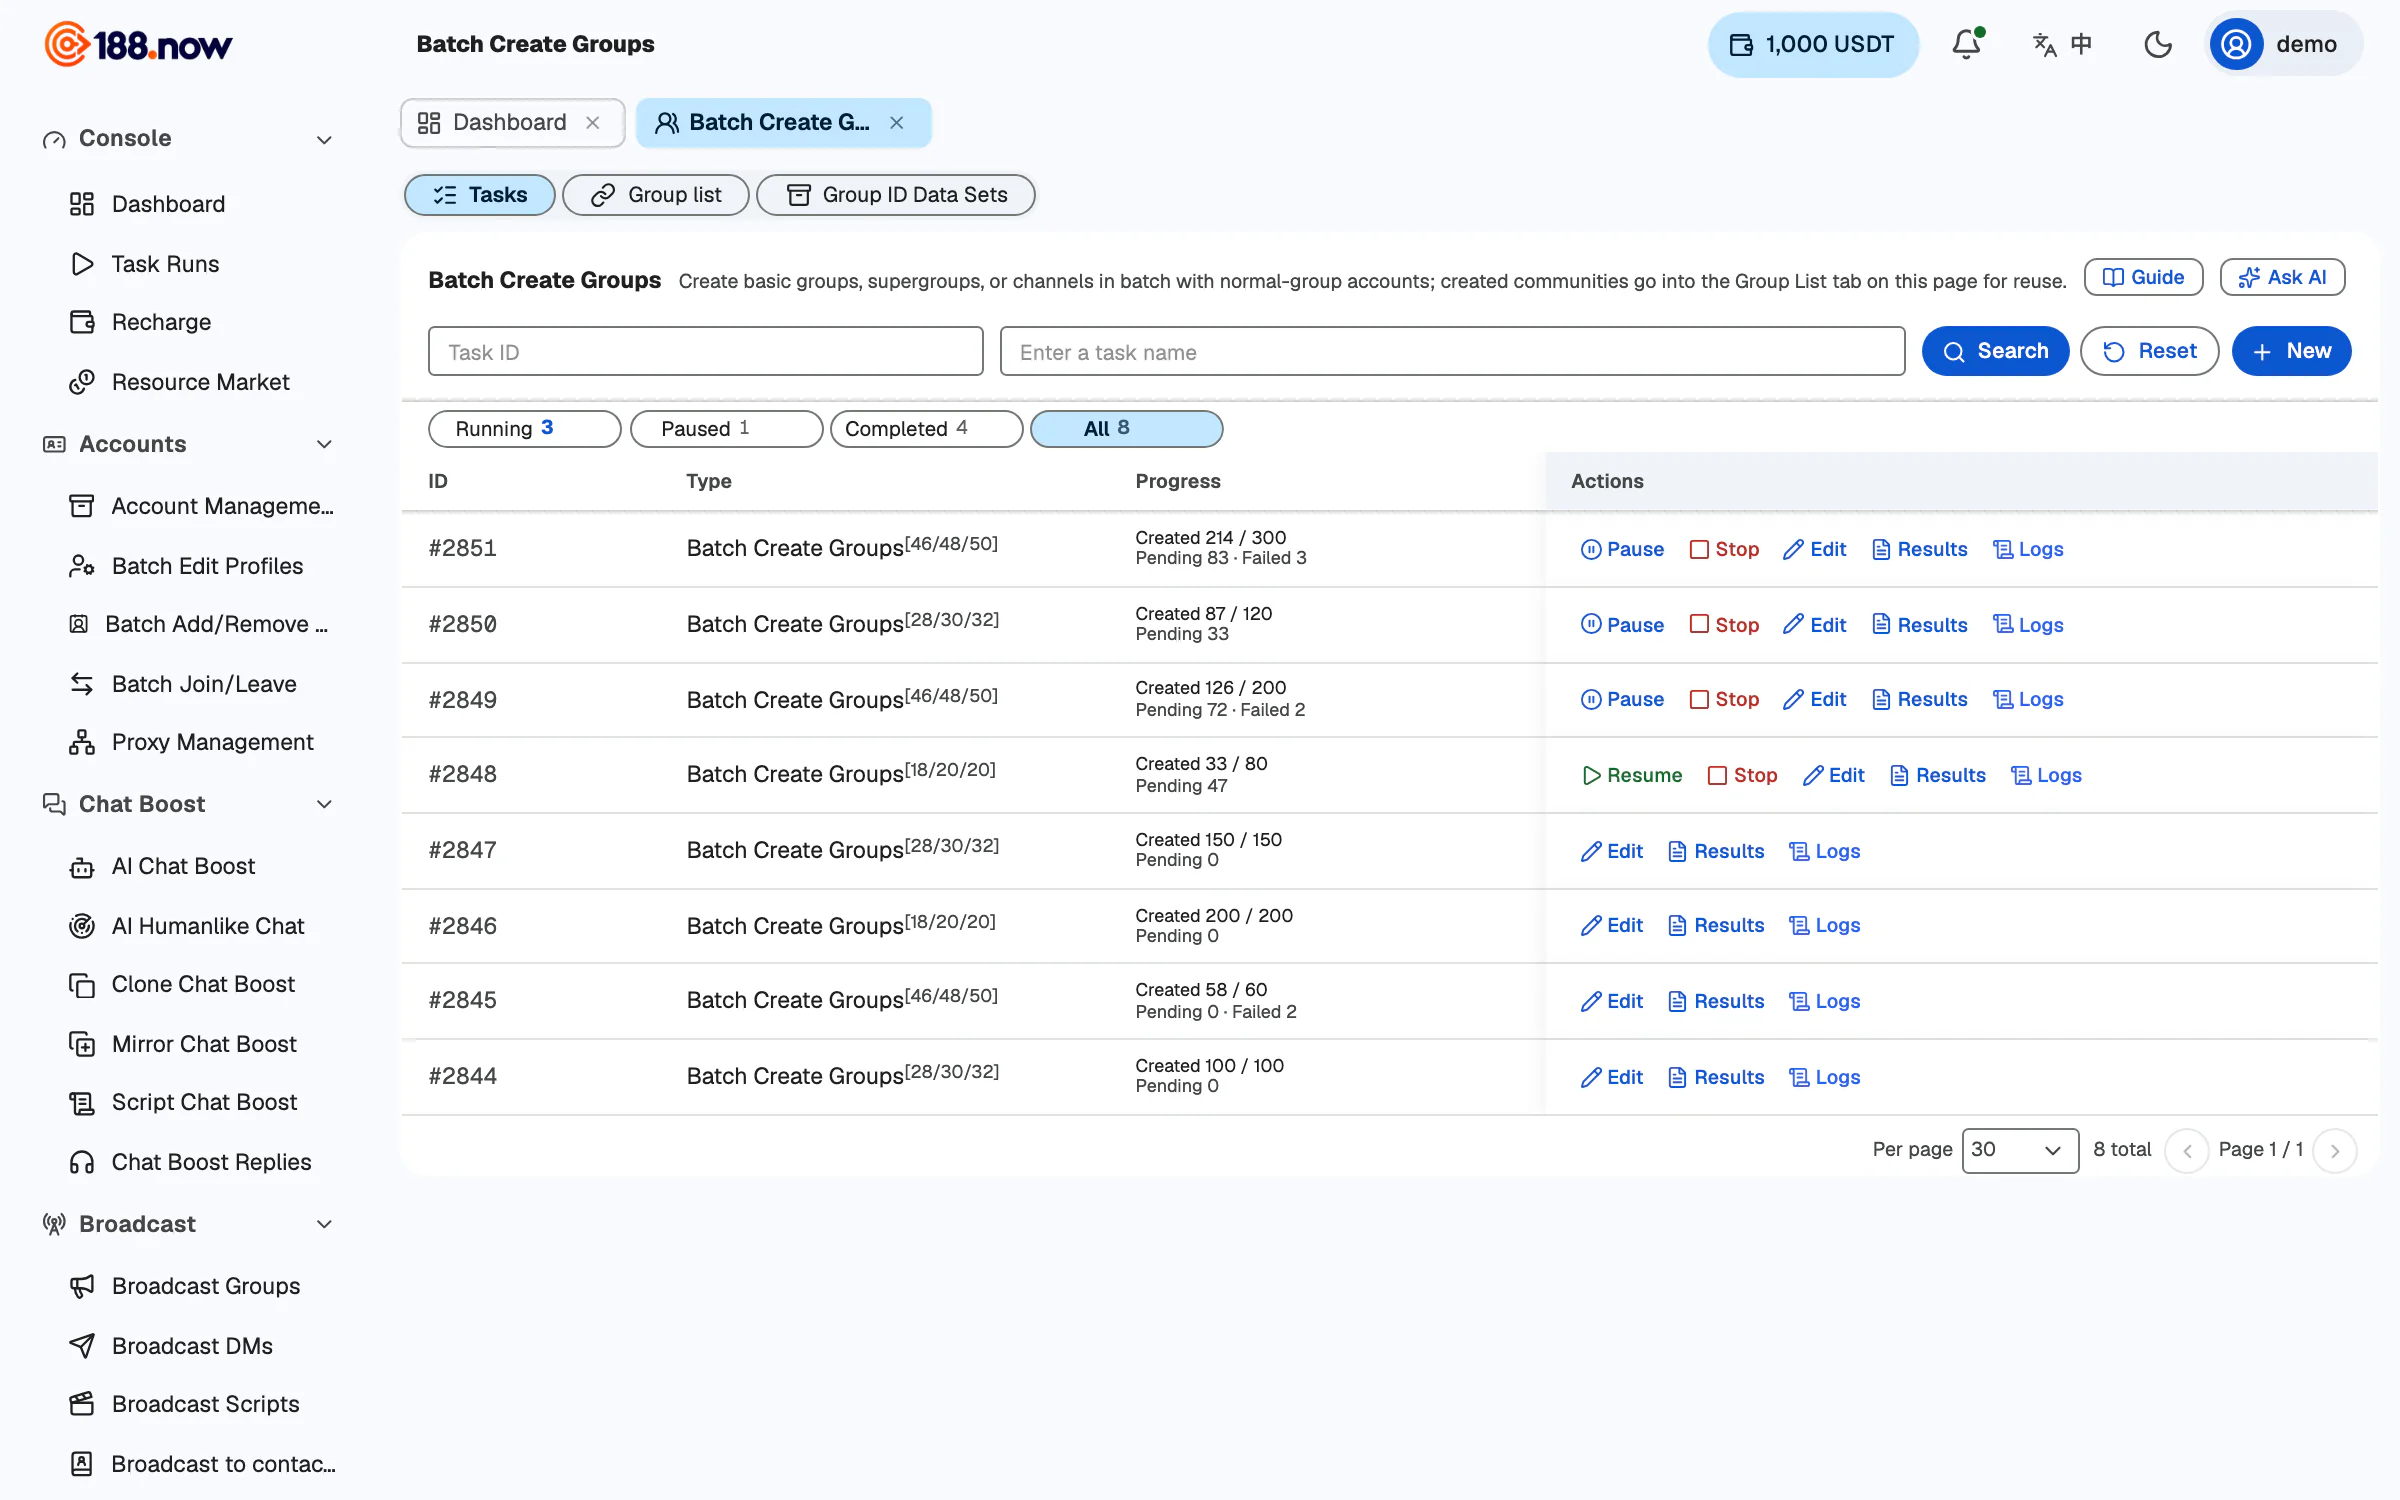Pause task #2851
The image size is (2400, 1500).
point(1622,549)
